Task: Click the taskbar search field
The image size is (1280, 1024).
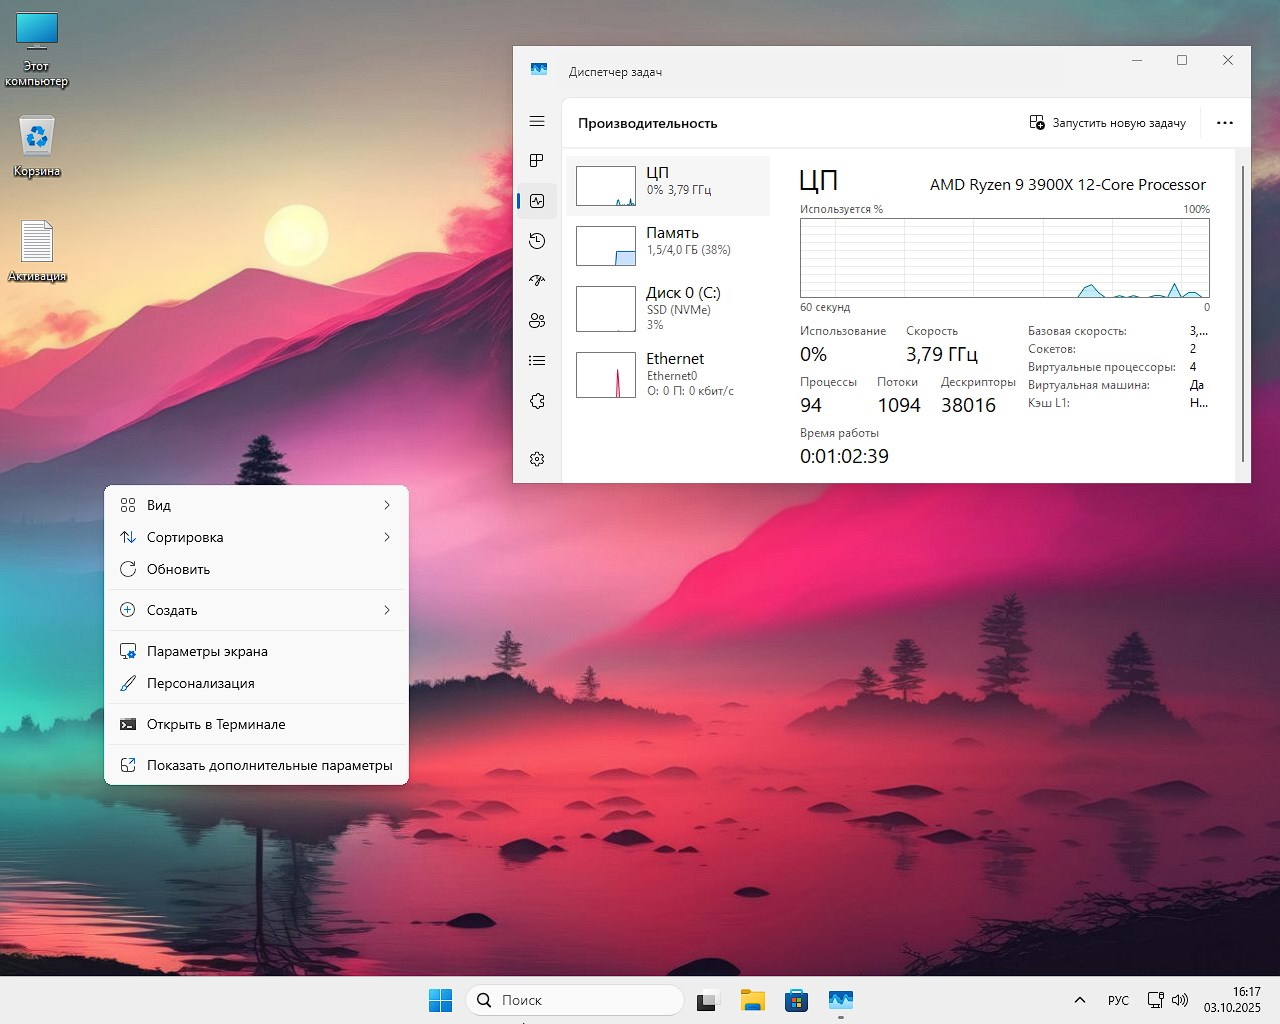Action: 575,1000
